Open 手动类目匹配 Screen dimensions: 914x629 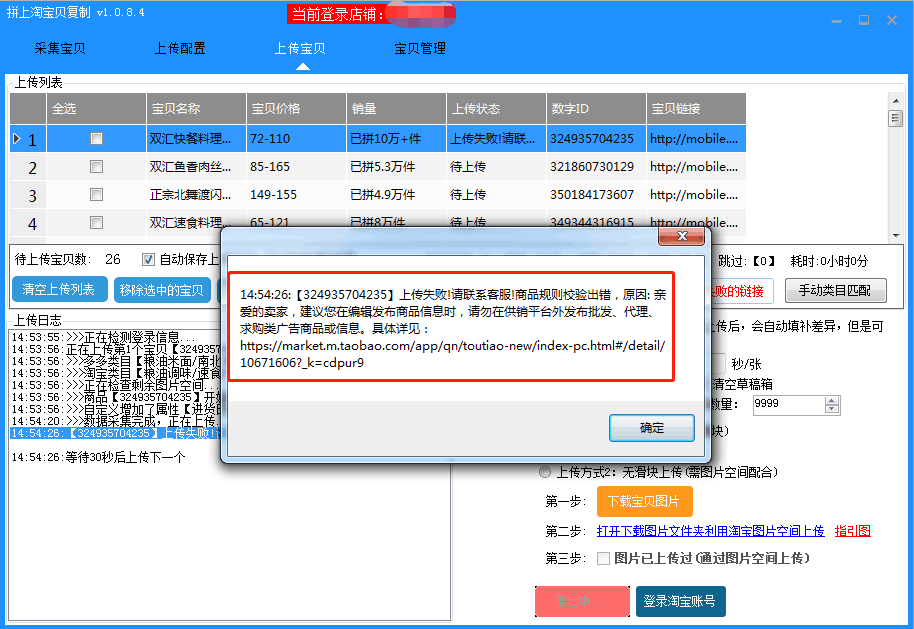click(x=835, y=290)
